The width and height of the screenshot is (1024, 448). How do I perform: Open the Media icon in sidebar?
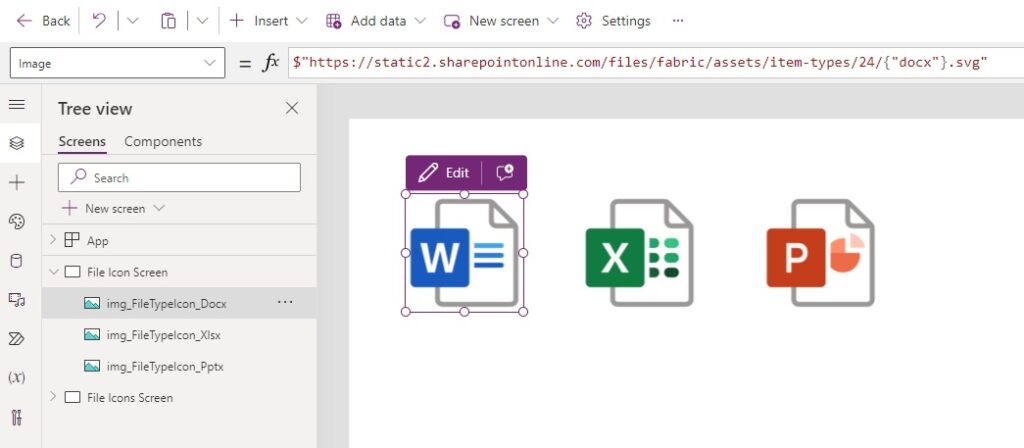[x=17, y=300]
